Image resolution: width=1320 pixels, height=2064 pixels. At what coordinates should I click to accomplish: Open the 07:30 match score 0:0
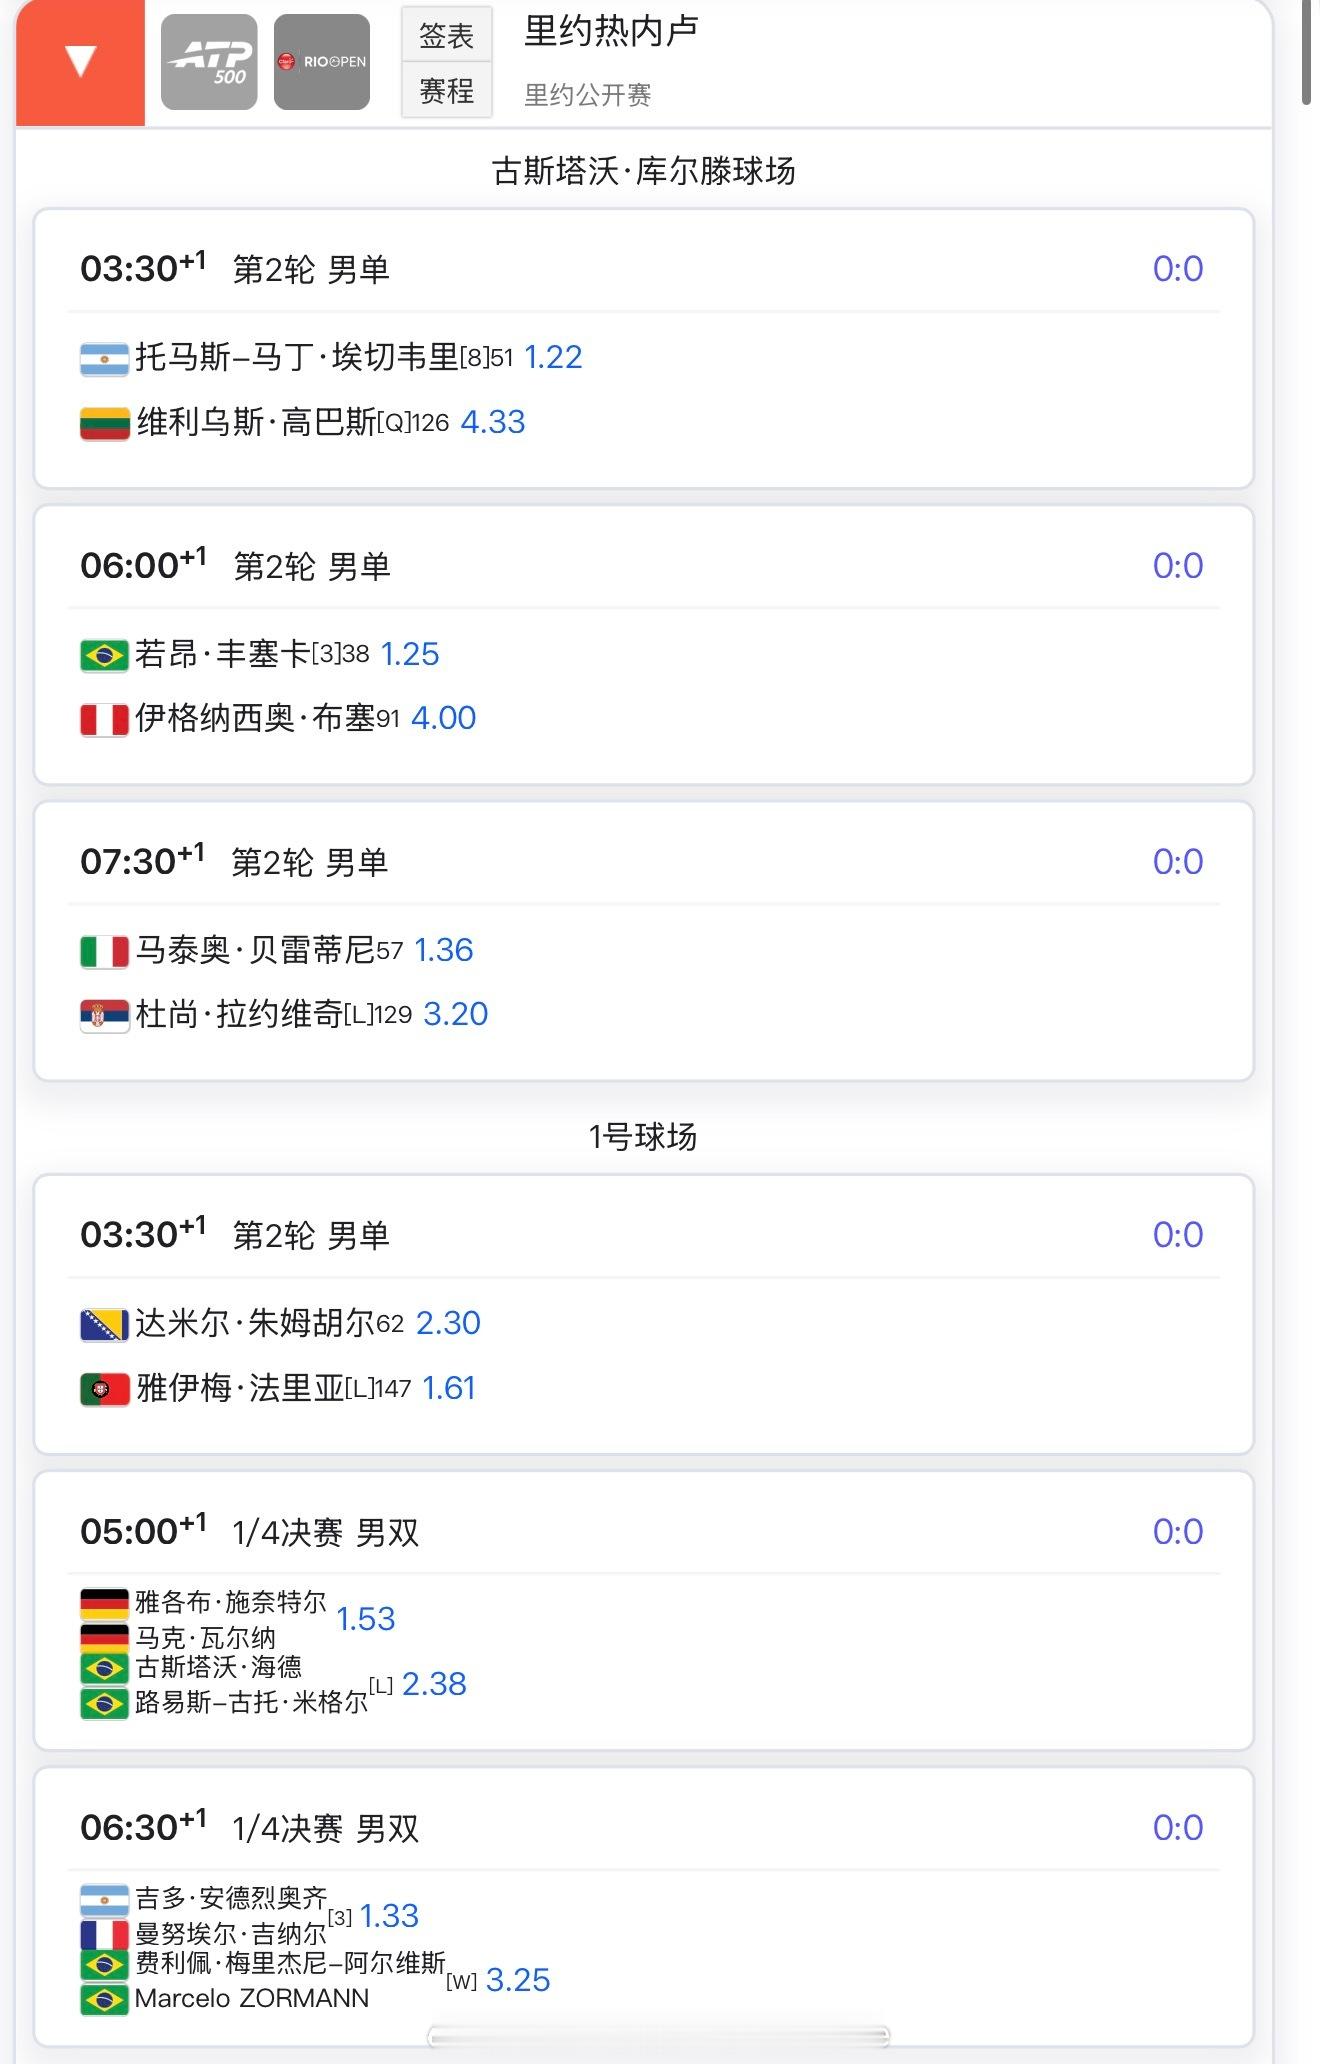click(x=1177, y=861)
